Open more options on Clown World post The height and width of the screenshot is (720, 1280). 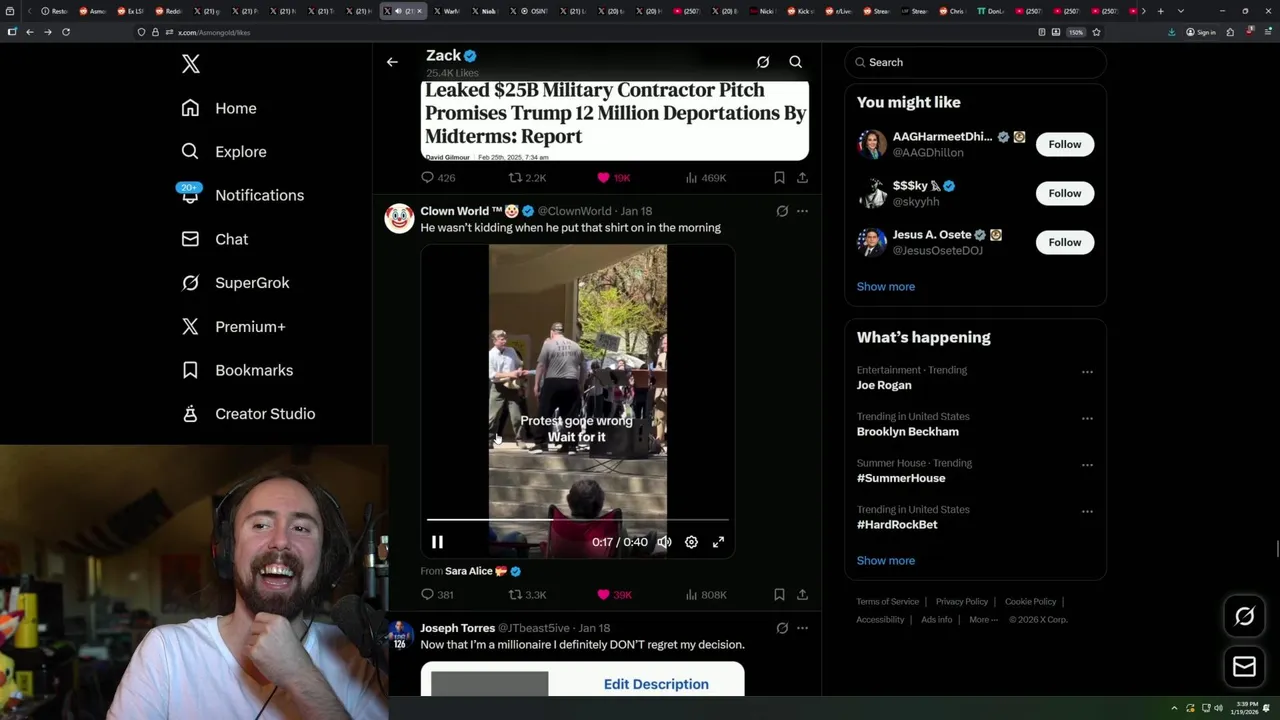[x=802, y=211]
